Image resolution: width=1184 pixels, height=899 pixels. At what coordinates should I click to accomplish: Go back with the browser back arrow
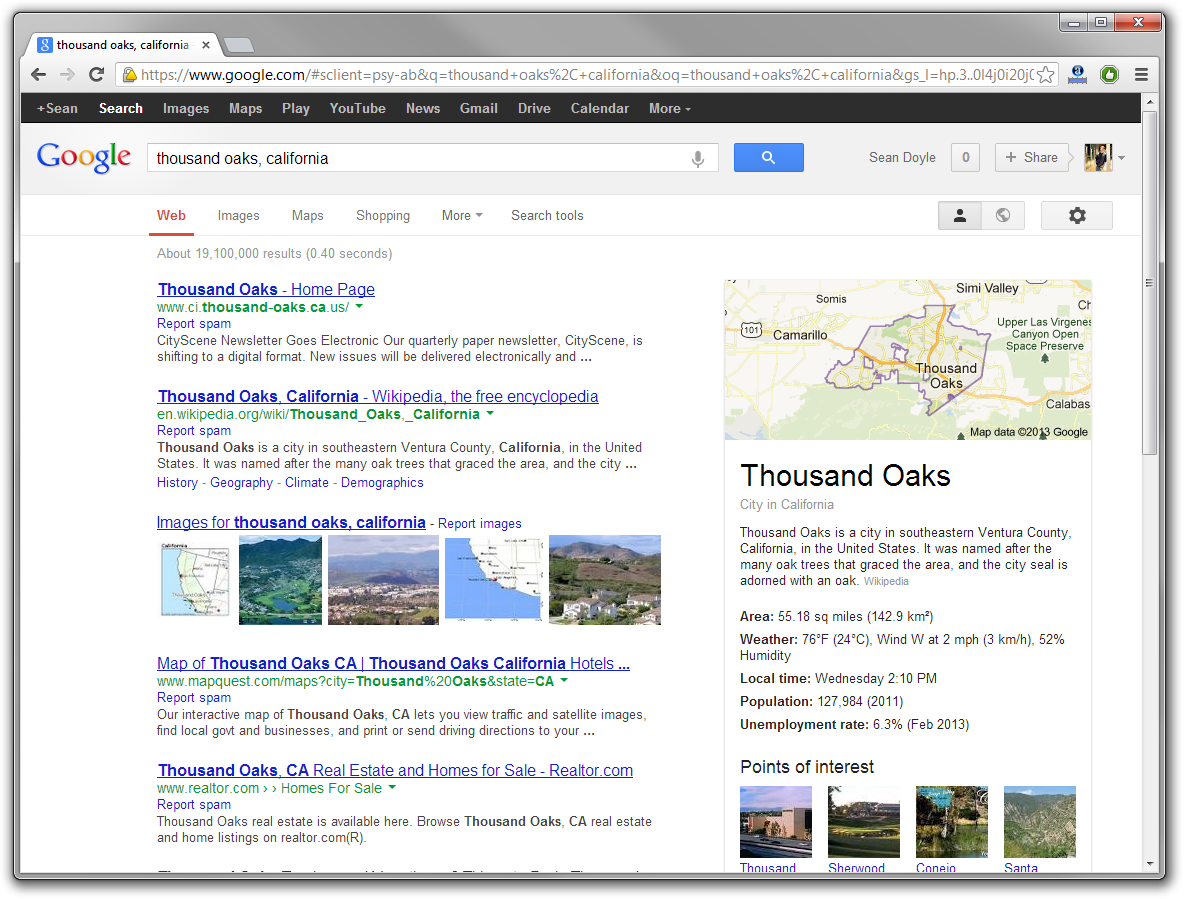pos(39,74)
